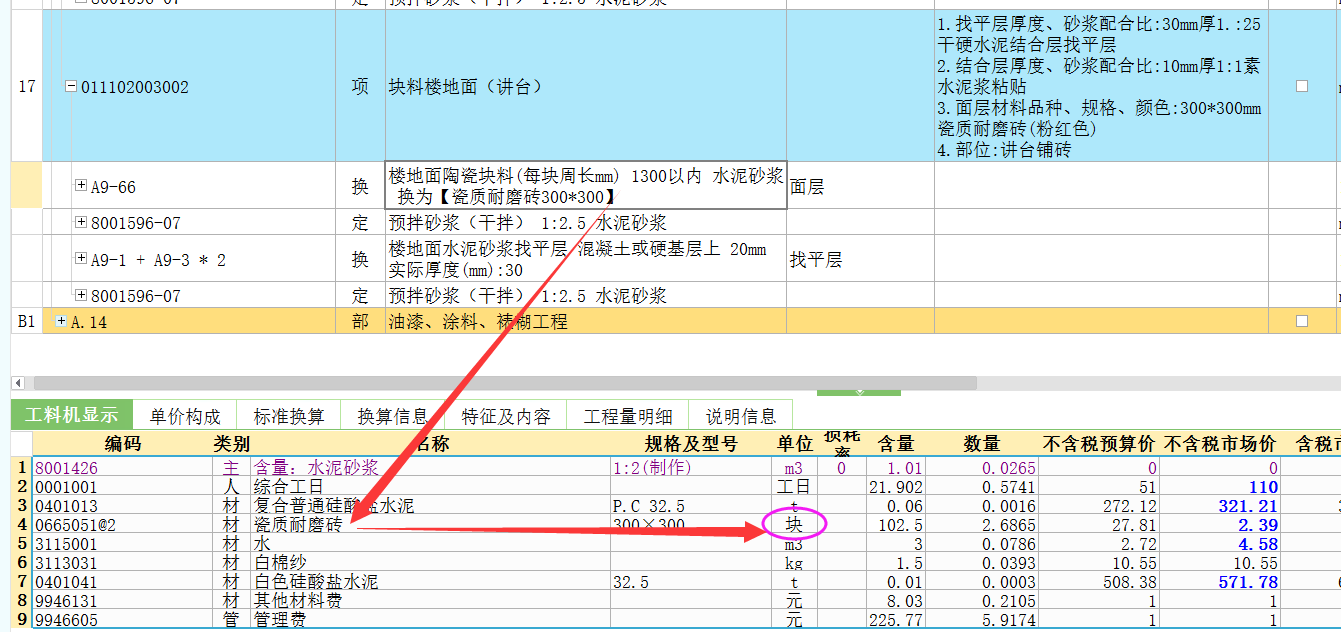1341x632 pixels.
Task: Select the quantity value 5.9174
Action: 983,620
